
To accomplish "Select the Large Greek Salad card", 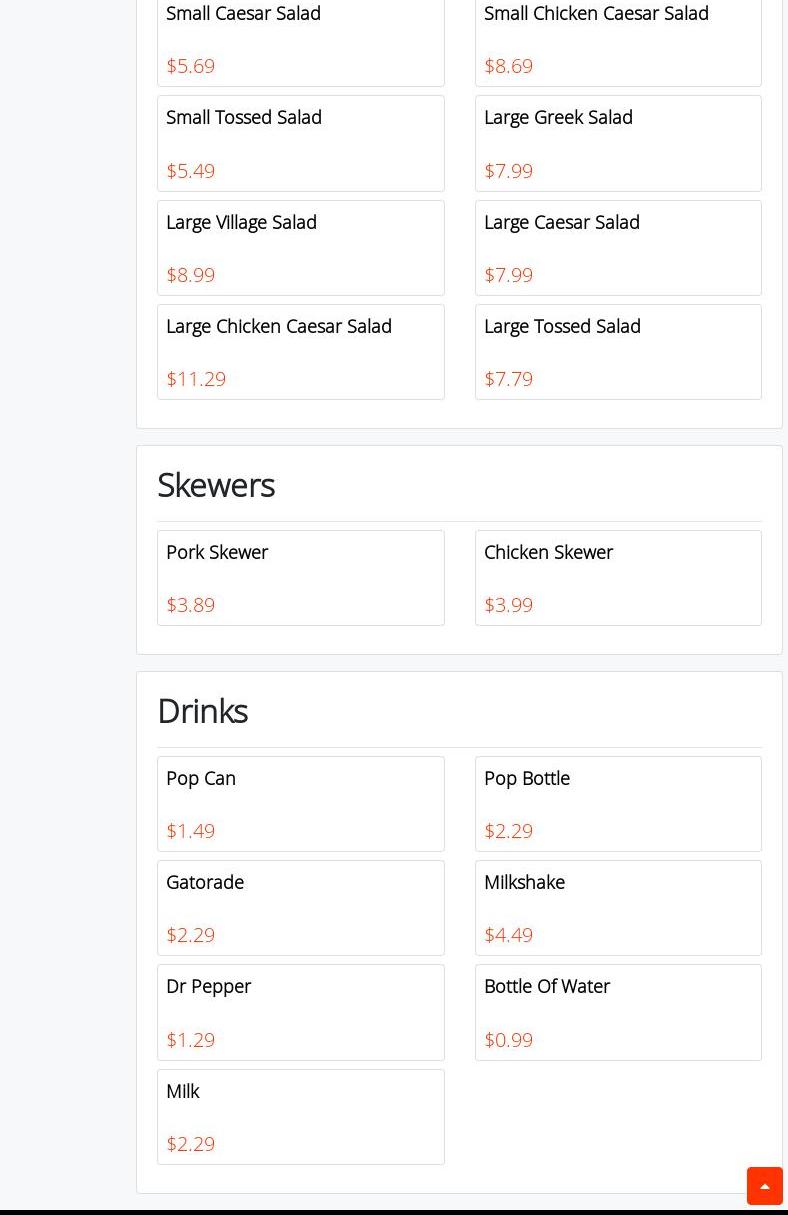I will (618, 143).
